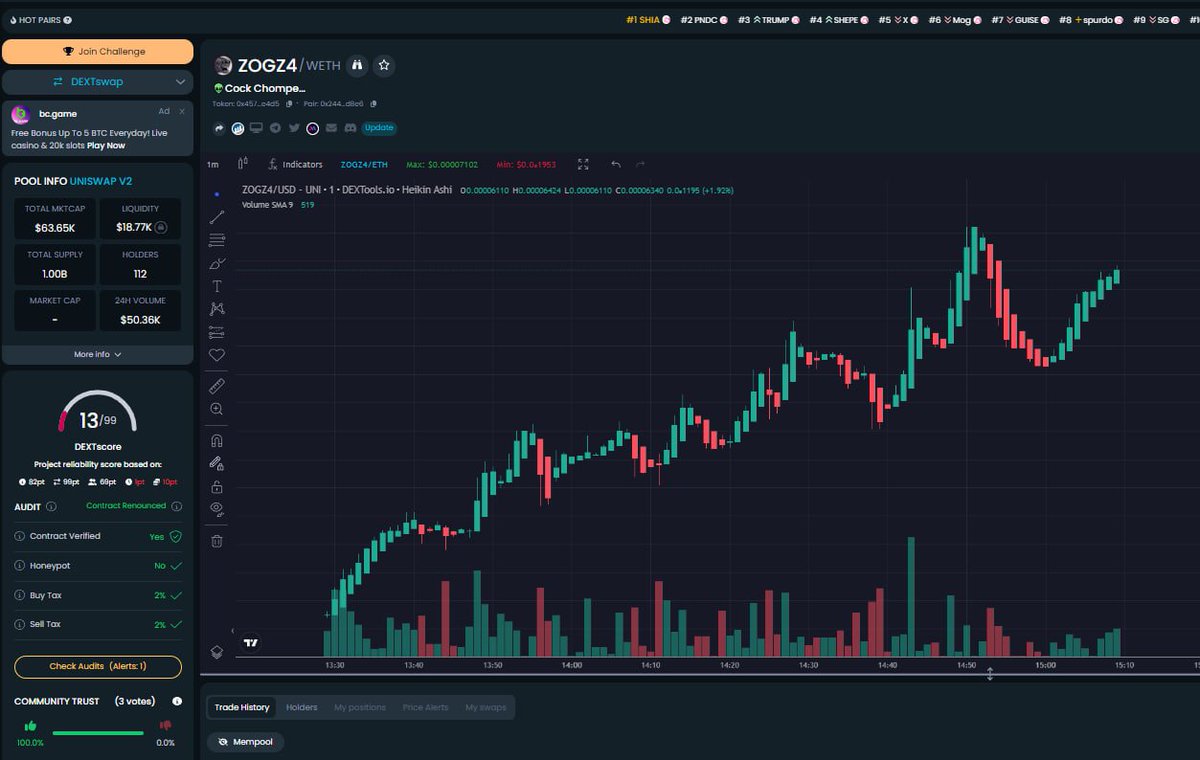Toggle lock all drawing tools

[217, 487]
